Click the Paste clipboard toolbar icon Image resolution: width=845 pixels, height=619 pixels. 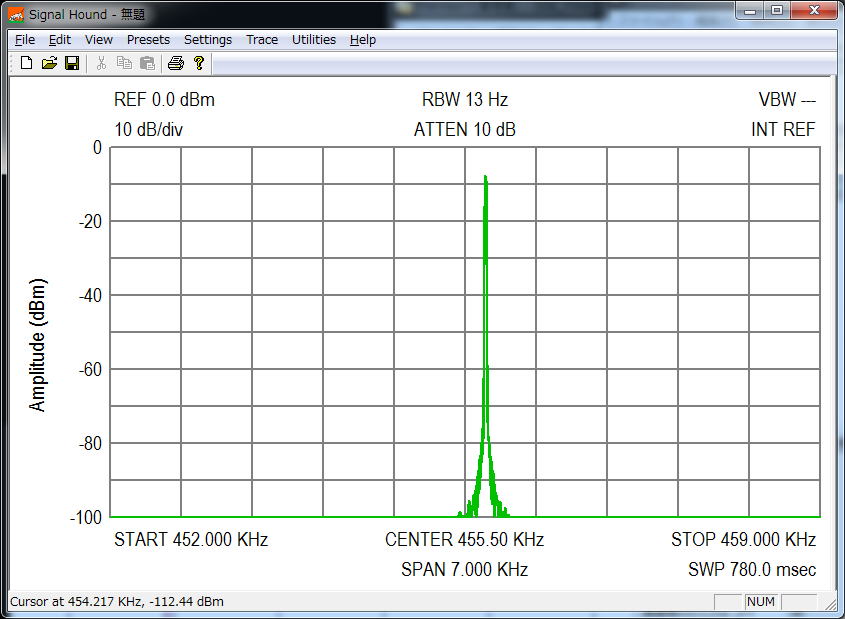(x=147, y=63)
